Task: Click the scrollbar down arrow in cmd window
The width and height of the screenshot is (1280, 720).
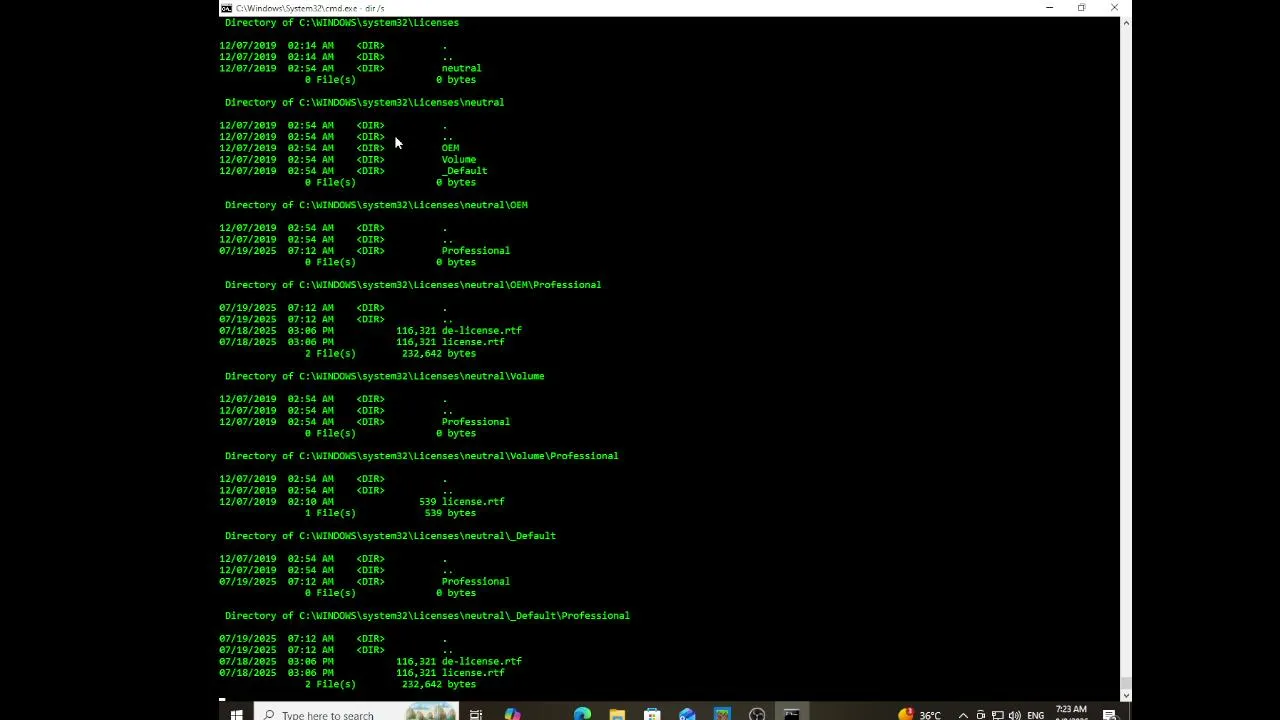Action: [1125, 695]
